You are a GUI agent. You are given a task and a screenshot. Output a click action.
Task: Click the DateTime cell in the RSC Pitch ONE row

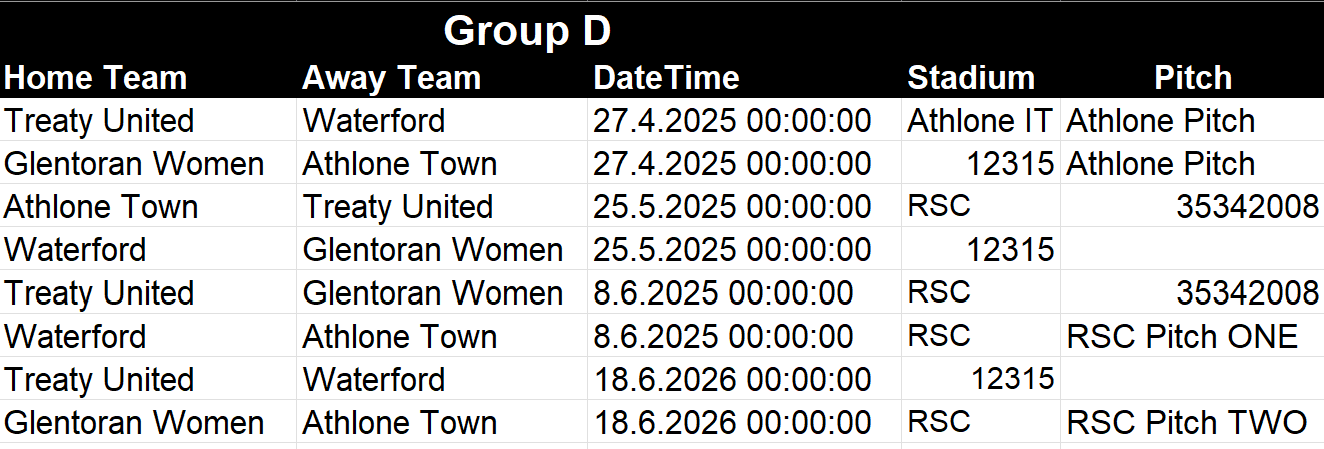coord(723,337)
